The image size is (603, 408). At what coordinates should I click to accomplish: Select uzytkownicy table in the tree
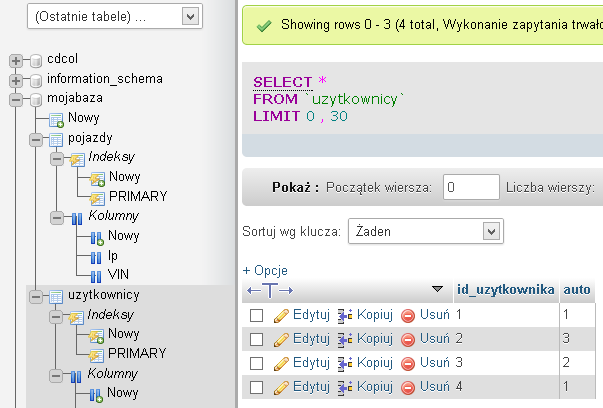point(103,295)
